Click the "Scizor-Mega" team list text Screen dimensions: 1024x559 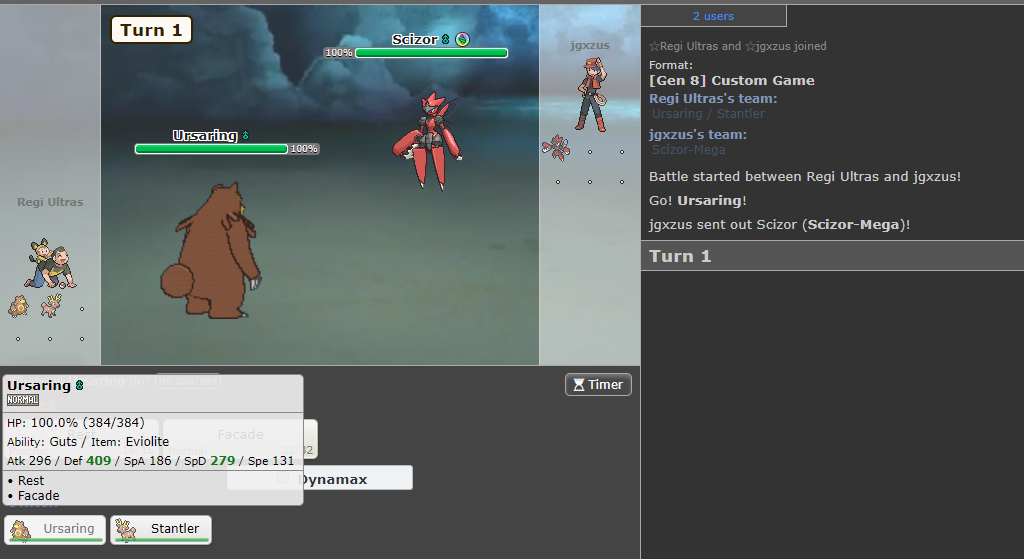point(688,150)
